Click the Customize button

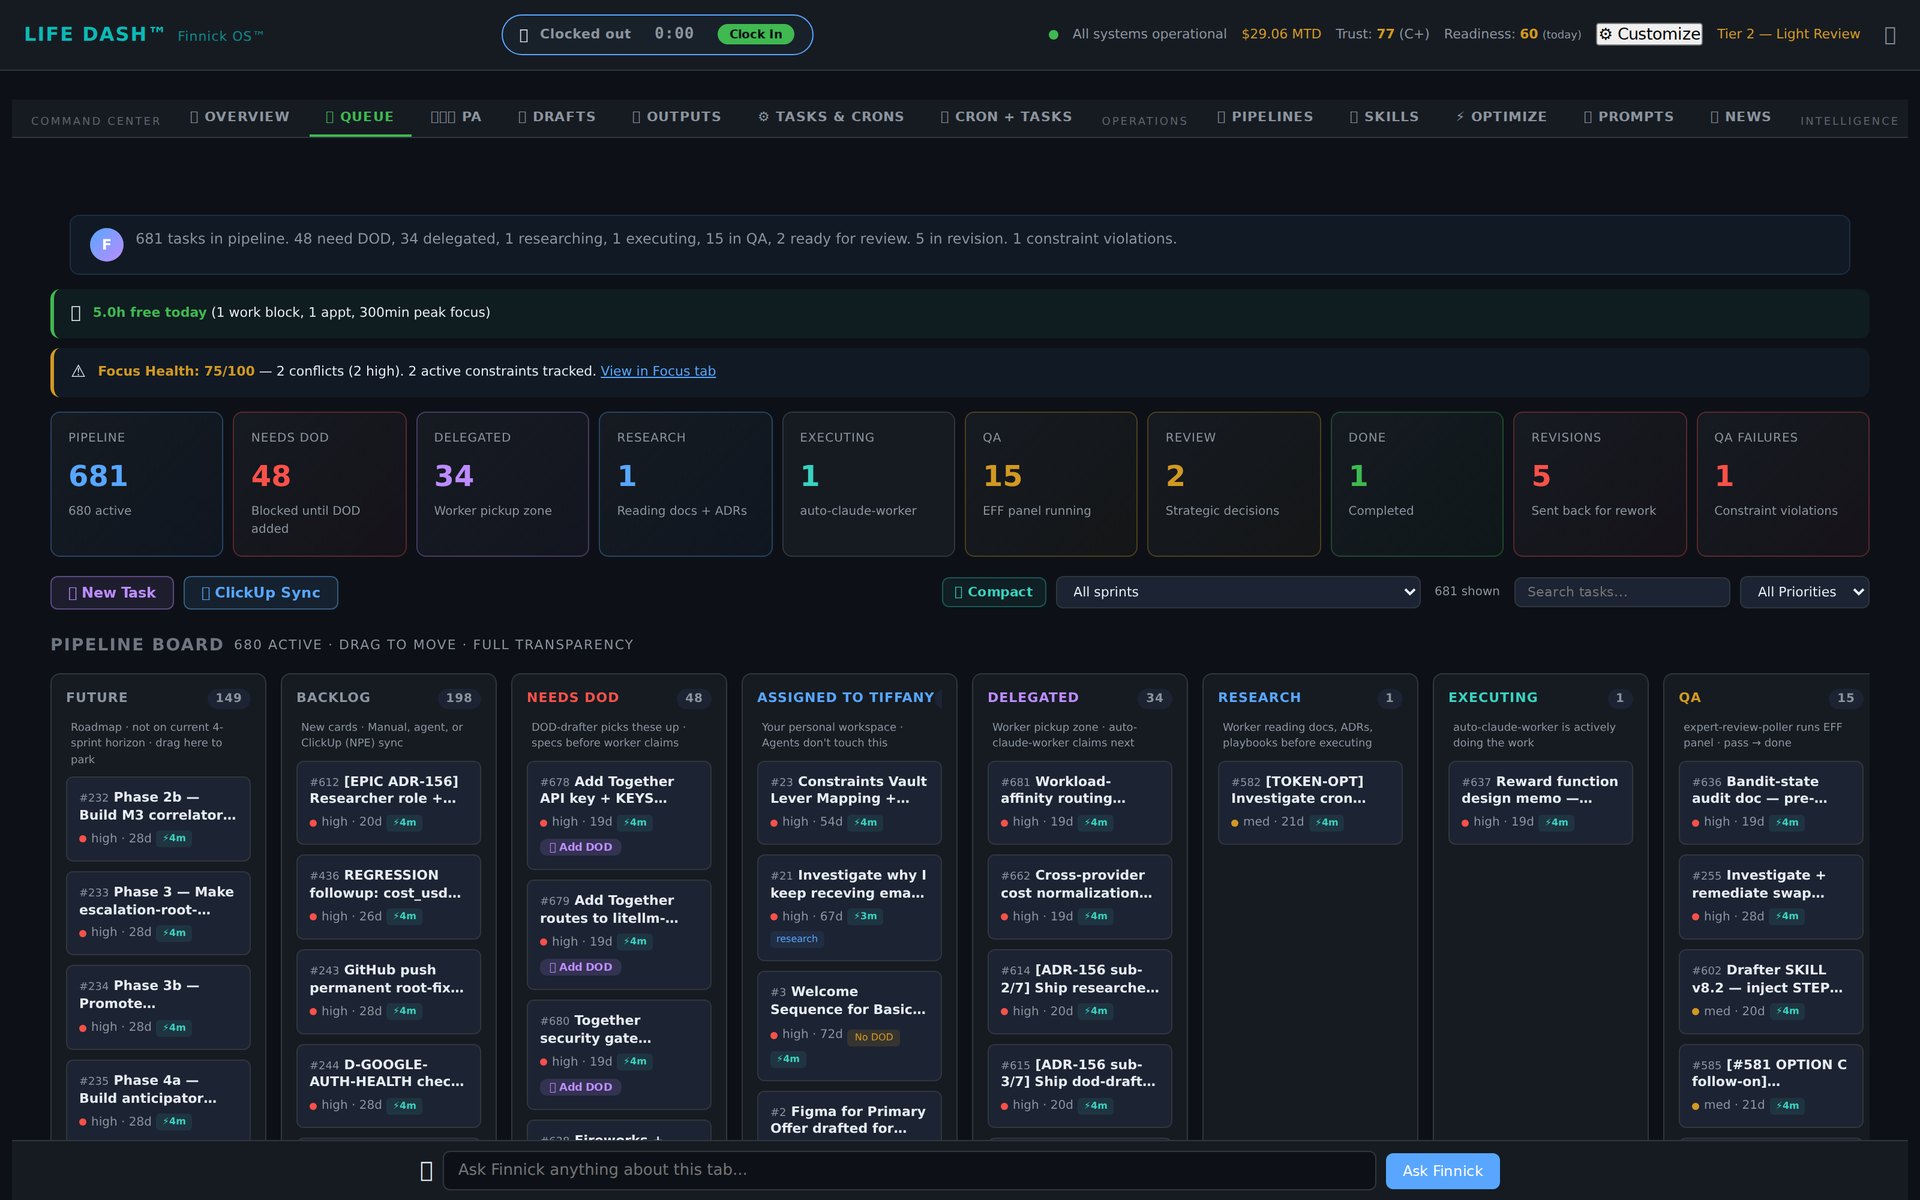[1649, 34]
